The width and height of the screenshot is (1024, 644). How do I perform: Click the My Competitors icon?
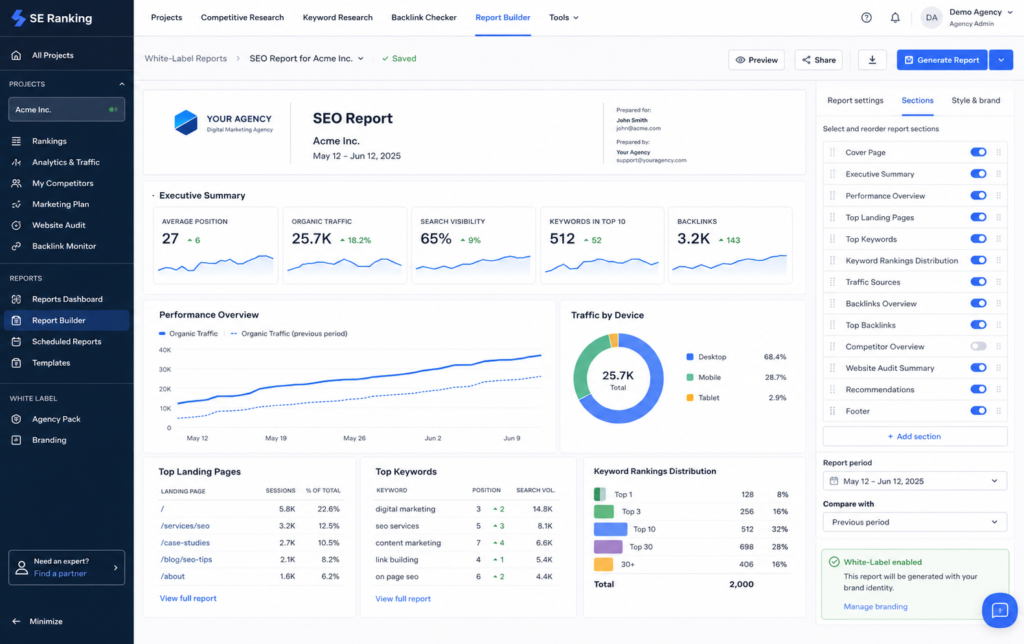coord(16,183)
